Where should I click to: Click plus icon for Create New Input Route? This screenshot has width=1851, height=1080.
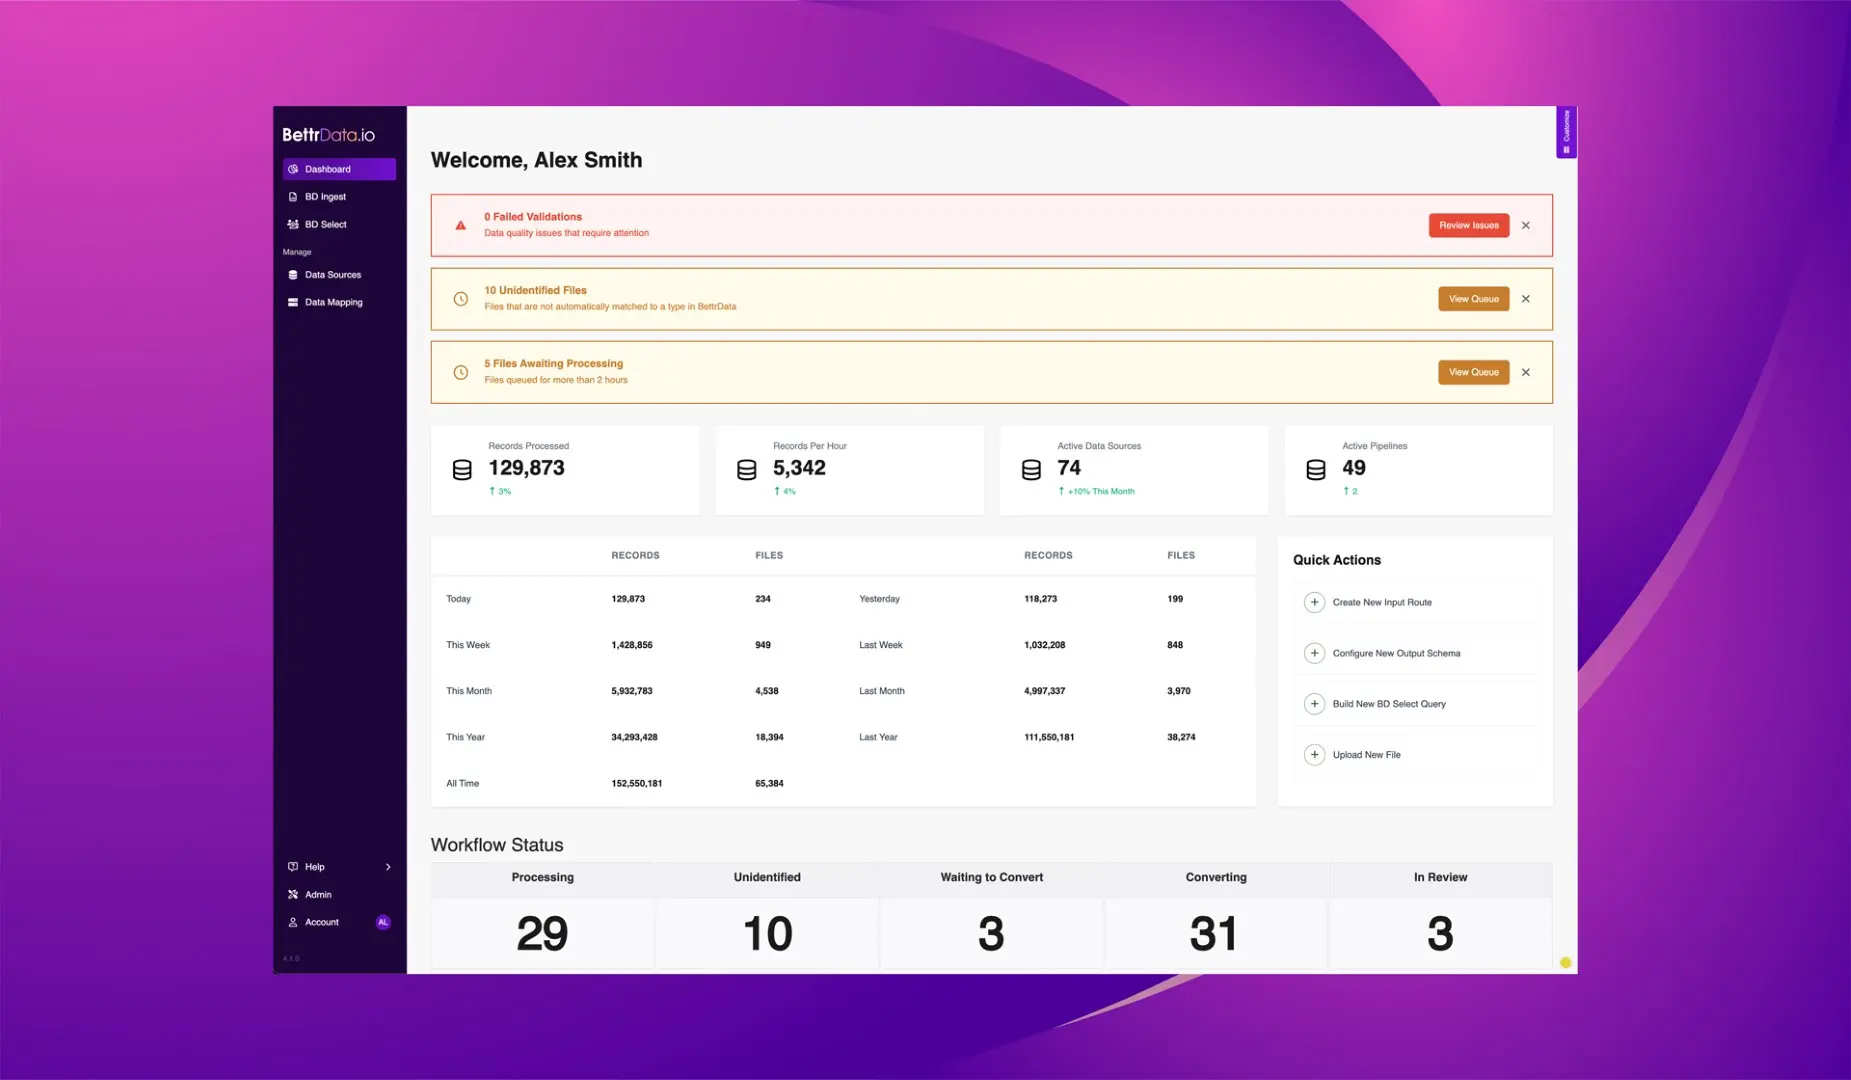point(1314,602)
